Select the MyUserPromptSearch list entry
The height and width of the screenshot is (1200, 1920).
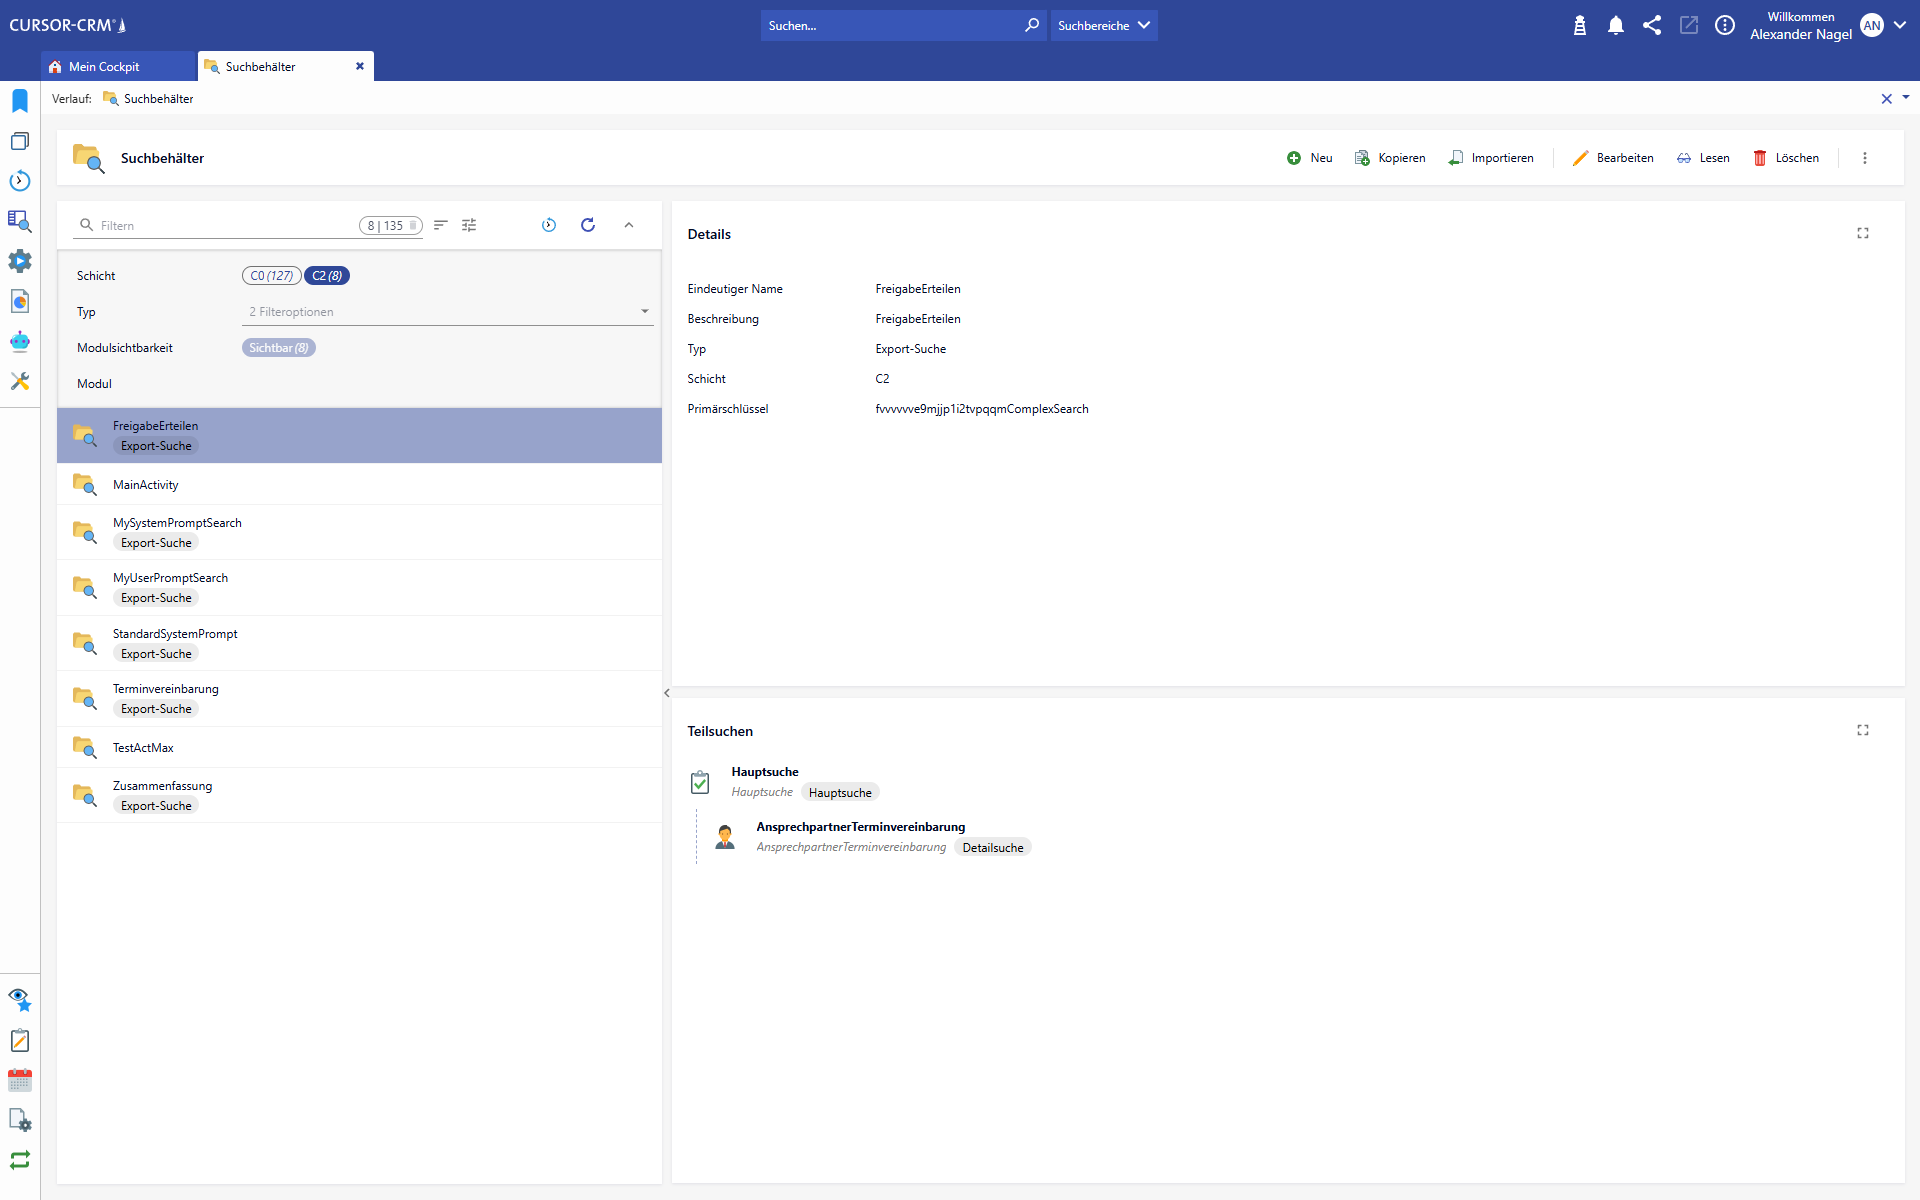359,588
